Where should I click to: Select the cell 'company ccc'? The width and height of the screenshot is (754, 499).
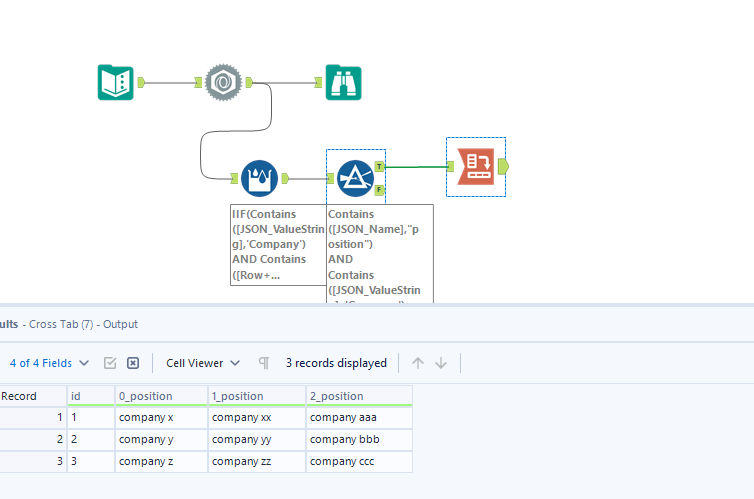(x=359, y=462)
